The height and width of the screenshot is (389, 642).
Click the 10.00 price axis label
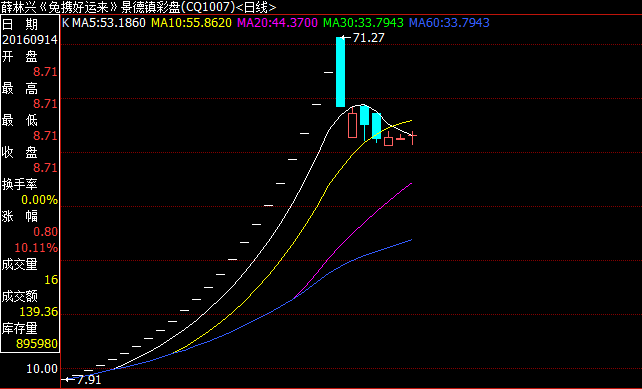tap(42, 369)
